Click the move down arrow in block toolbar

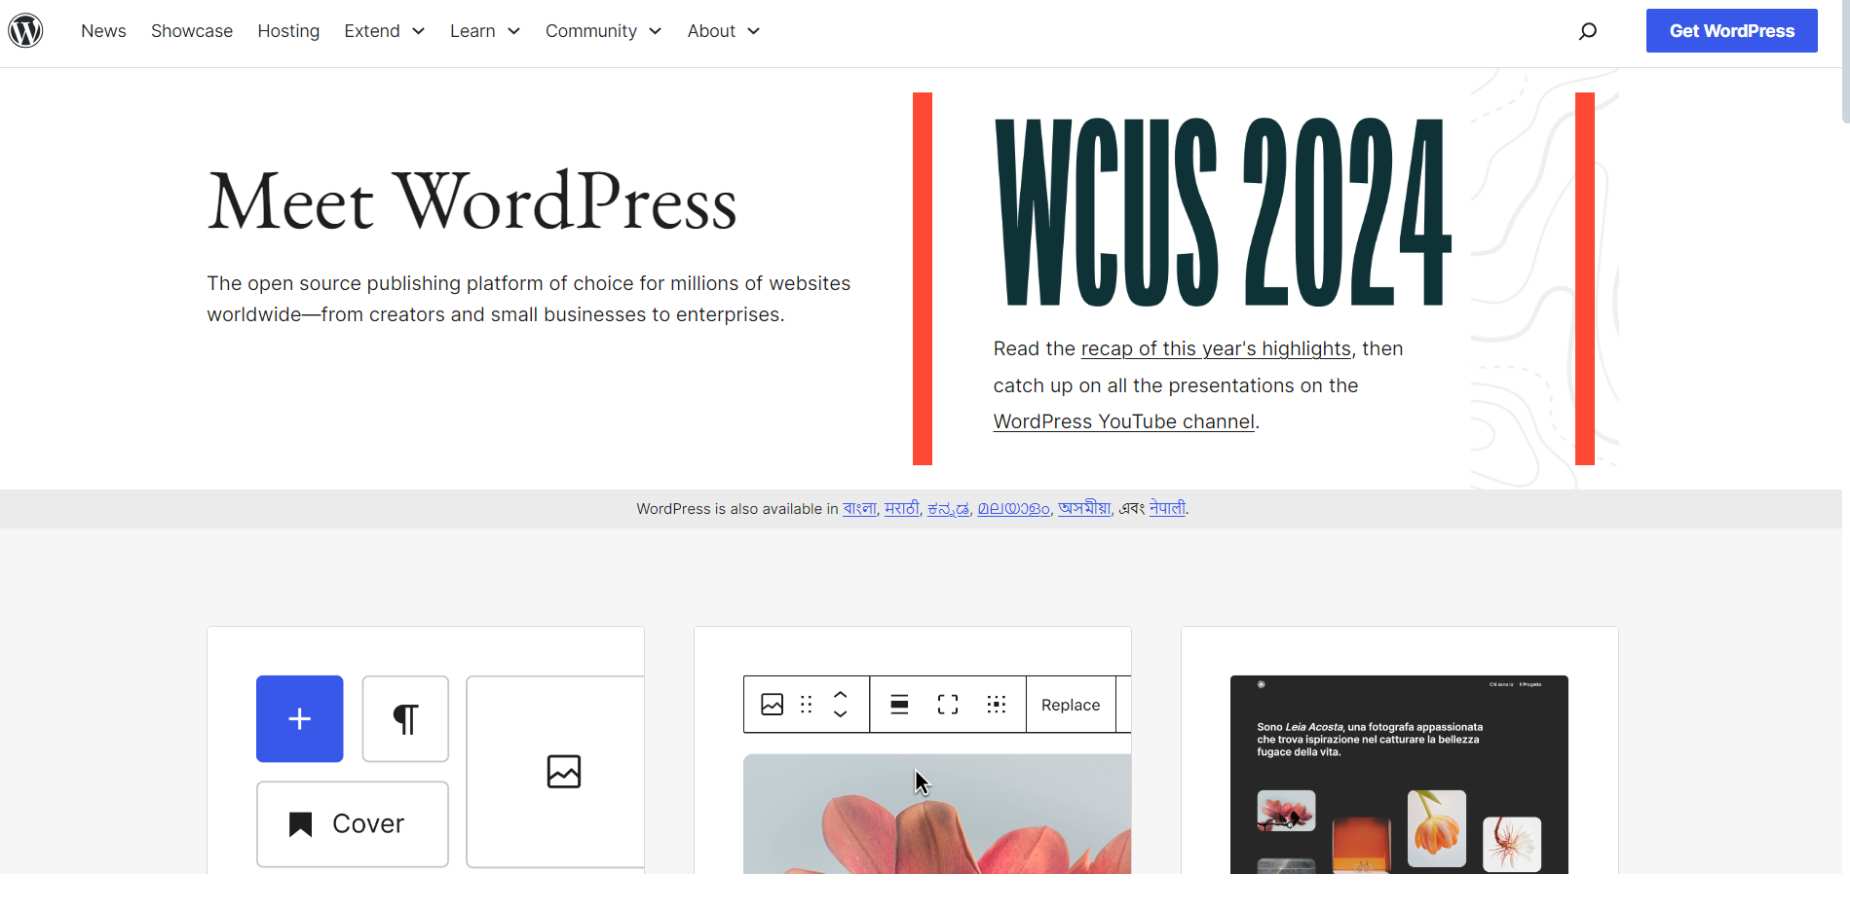point(841,714)
